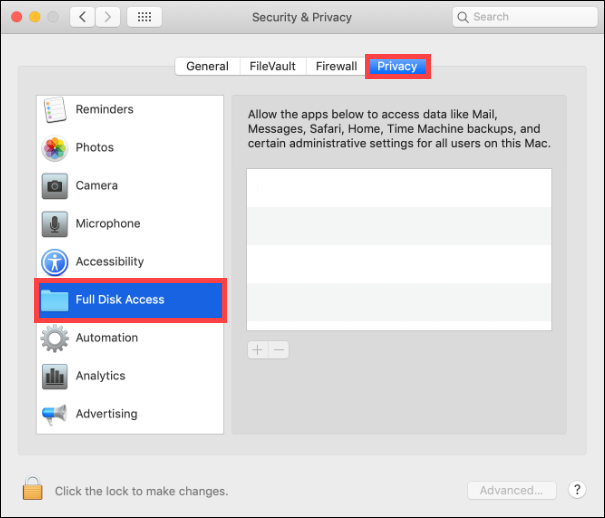The image size is (605, 518).
Task: Choose the Microphone text entry
Action: pyautogui.click(x=108, y=224)
